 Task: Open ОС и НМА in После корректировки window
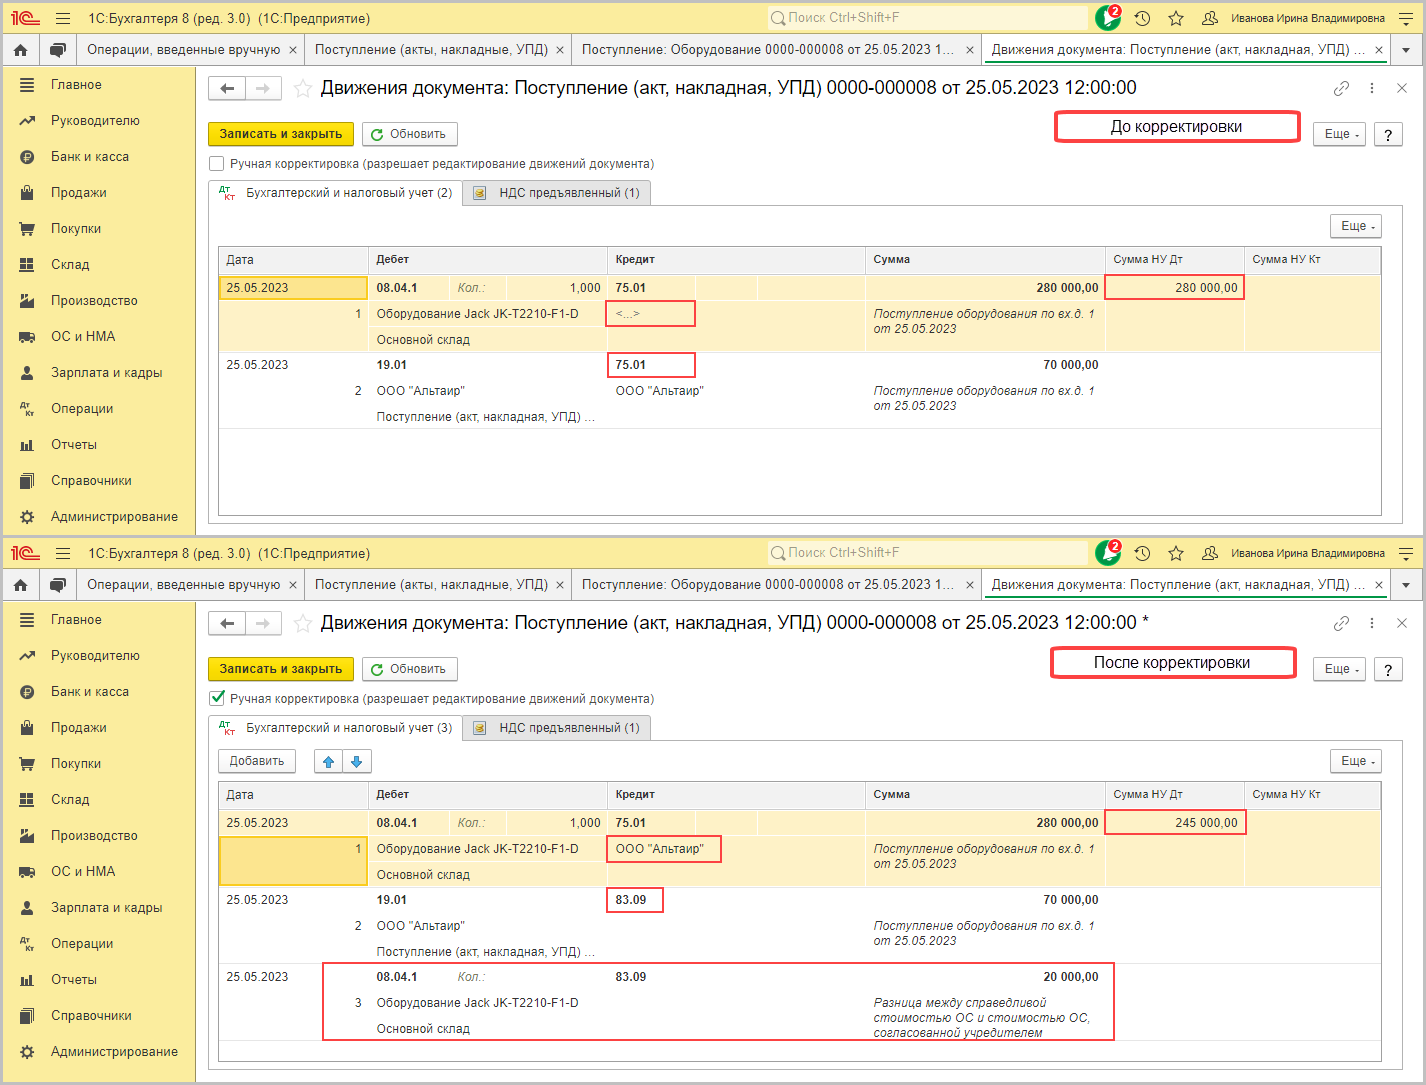(x=83, y=872)
